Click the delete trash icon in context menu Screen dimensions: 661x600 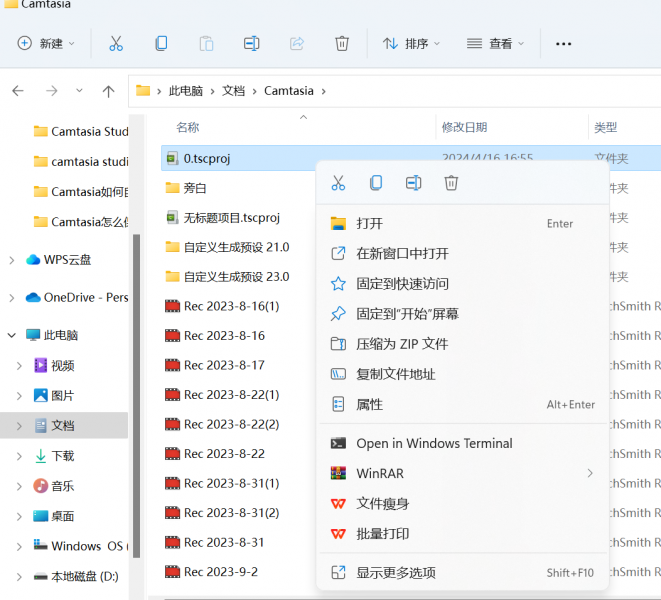pyautogui.click(x=451, y=183)
